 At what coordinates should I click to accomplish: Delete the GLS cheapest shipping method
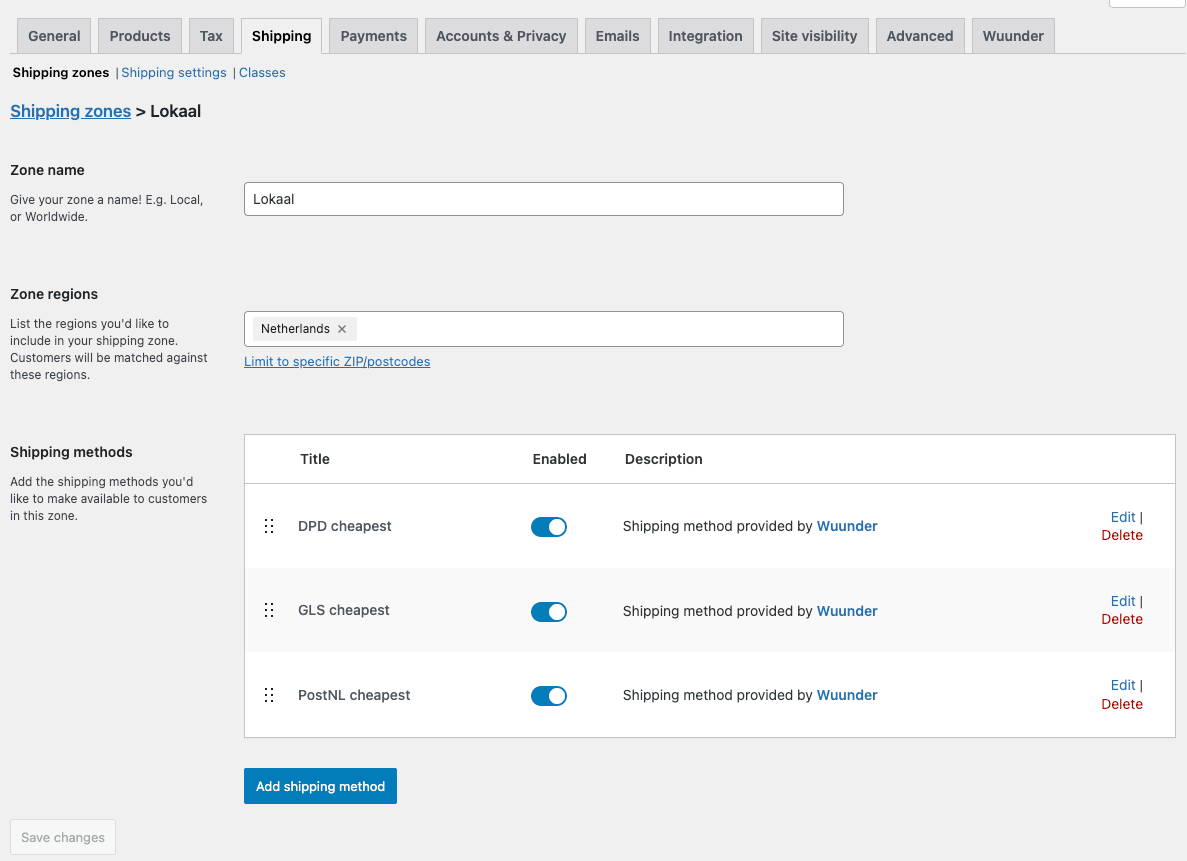[x=1122, y=619]
